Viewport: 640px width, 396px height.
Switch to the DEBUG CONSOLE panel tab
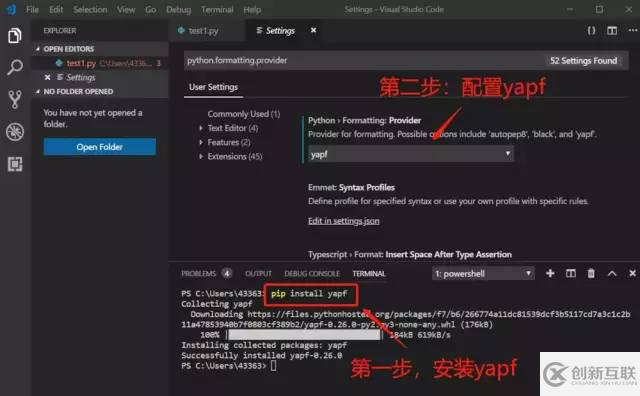tap(312, 274)
